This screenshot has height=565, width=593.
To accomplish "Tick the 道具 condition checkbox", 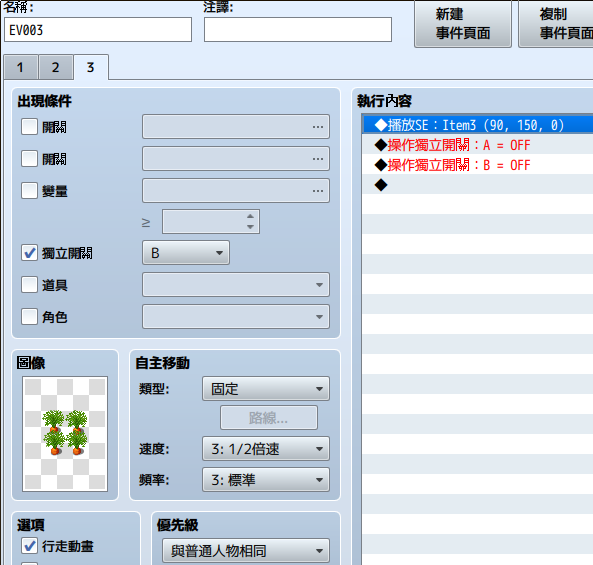I will (29, 284).
